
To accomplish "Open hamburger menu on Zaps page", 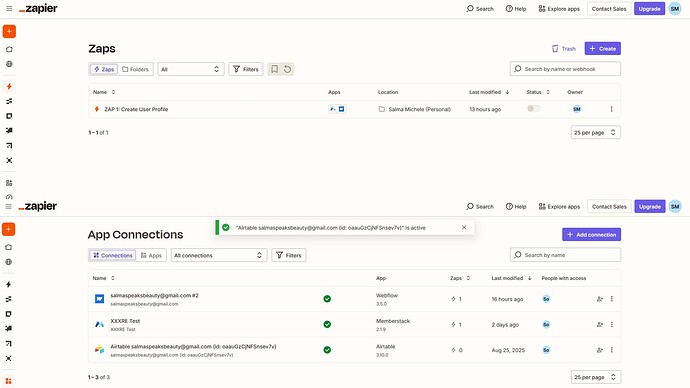I will (9, 9).
